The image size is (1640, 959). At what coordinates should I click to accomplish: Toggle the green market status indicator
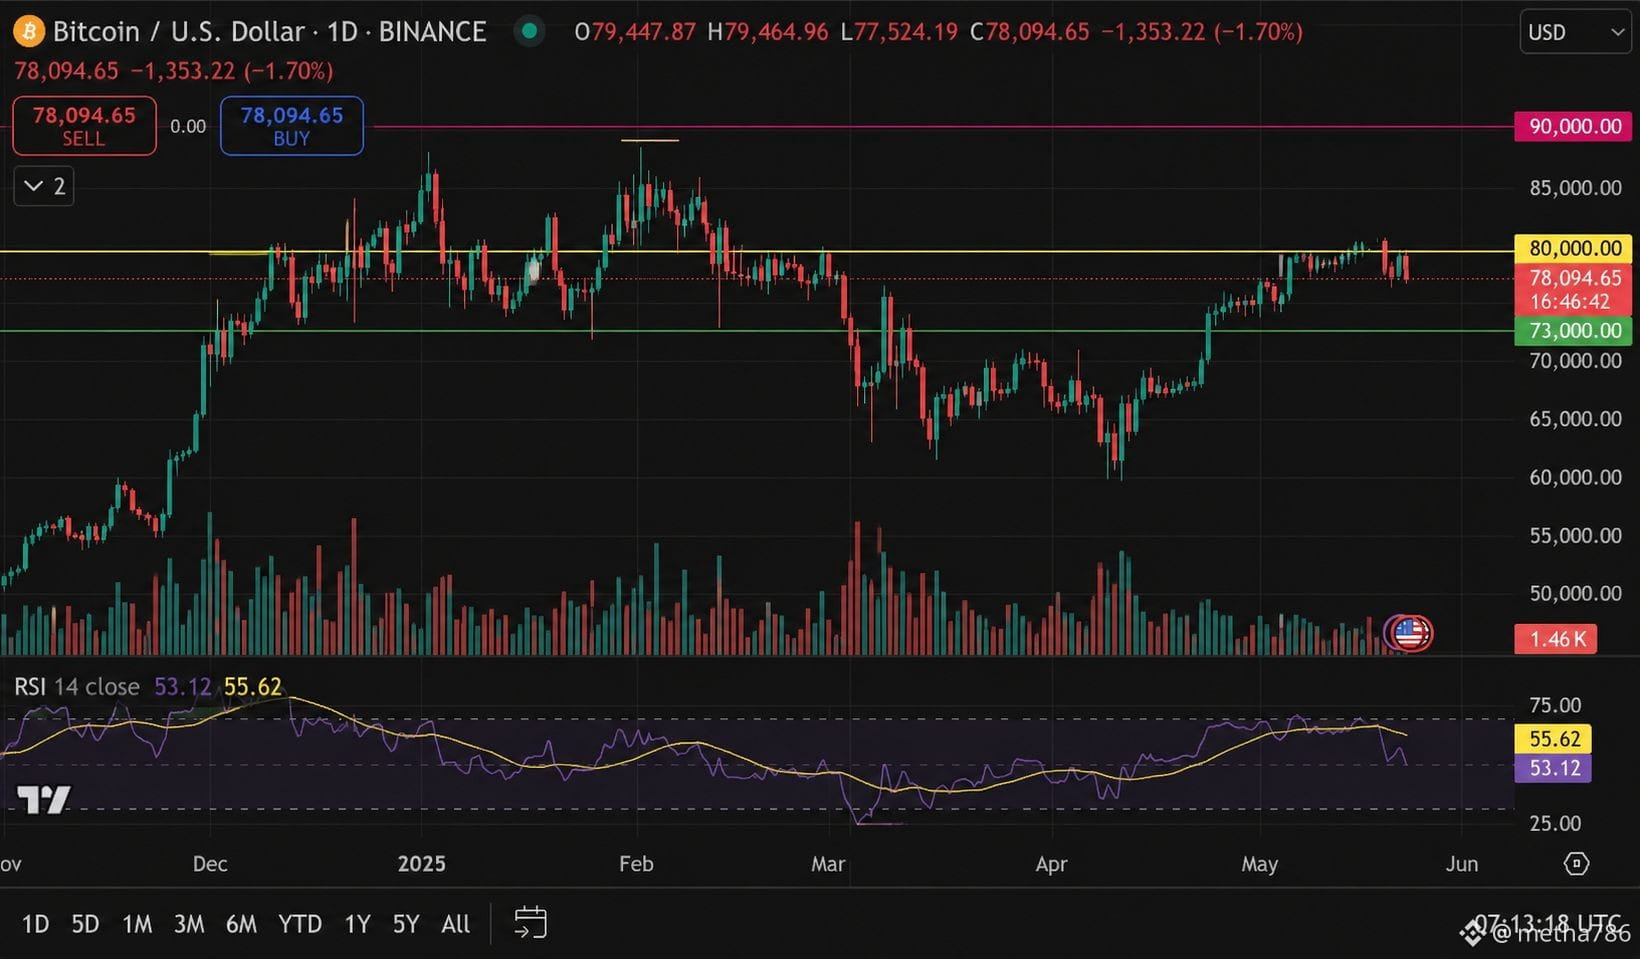coord(530,32)
